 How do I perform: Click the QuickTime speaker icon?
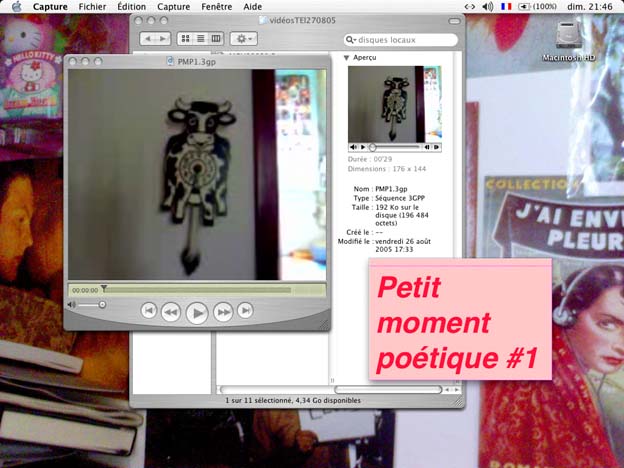71,305
